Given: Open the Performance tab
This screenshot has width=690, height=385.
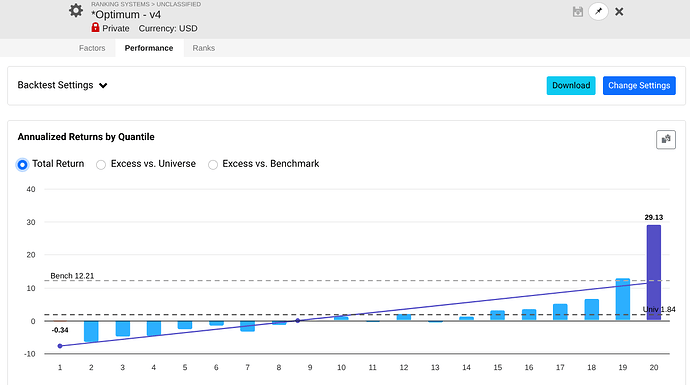Looking at the screenshot, I should [149, 48].
